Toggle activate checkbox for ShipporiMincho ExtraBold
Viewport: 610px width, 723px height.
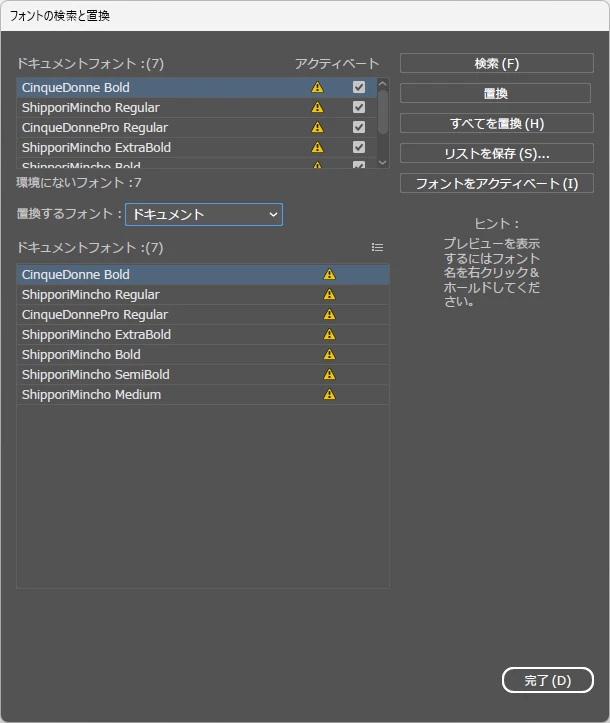coord(359,147)
